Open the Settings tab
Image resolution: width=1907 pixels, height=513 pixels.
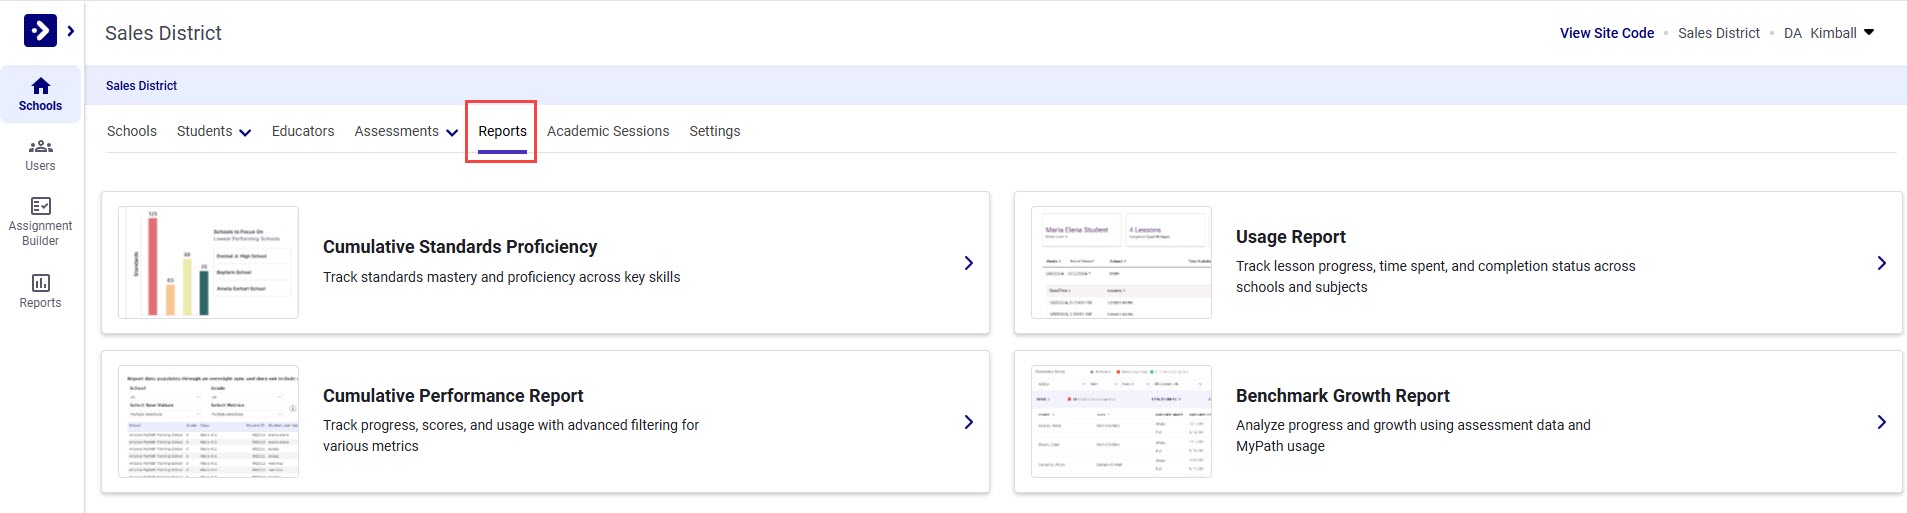click(x=715, y=131)
